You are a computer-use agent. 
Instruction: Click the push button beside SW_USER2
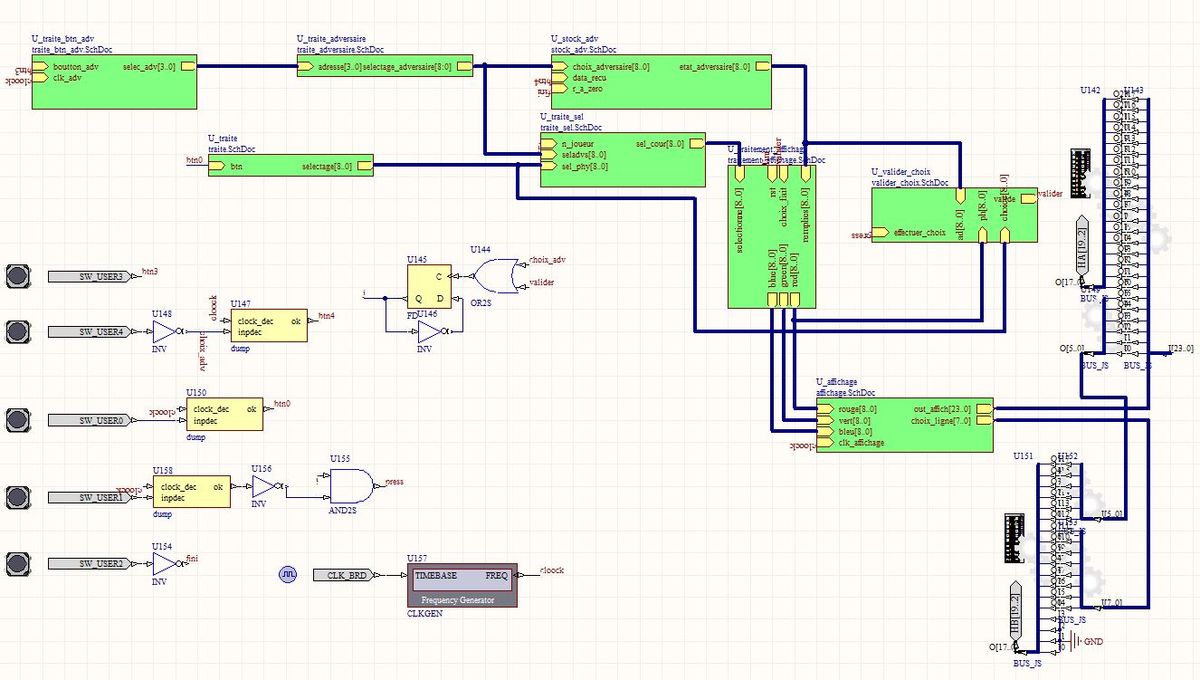pyautogui.click(x=18, y=563)
